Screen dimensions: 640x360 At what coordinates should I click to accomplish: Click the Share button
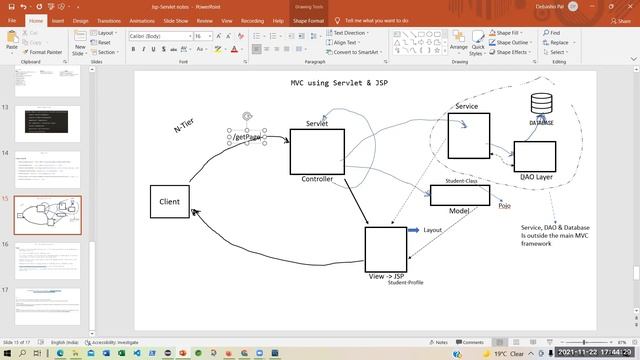pos(620,21)
